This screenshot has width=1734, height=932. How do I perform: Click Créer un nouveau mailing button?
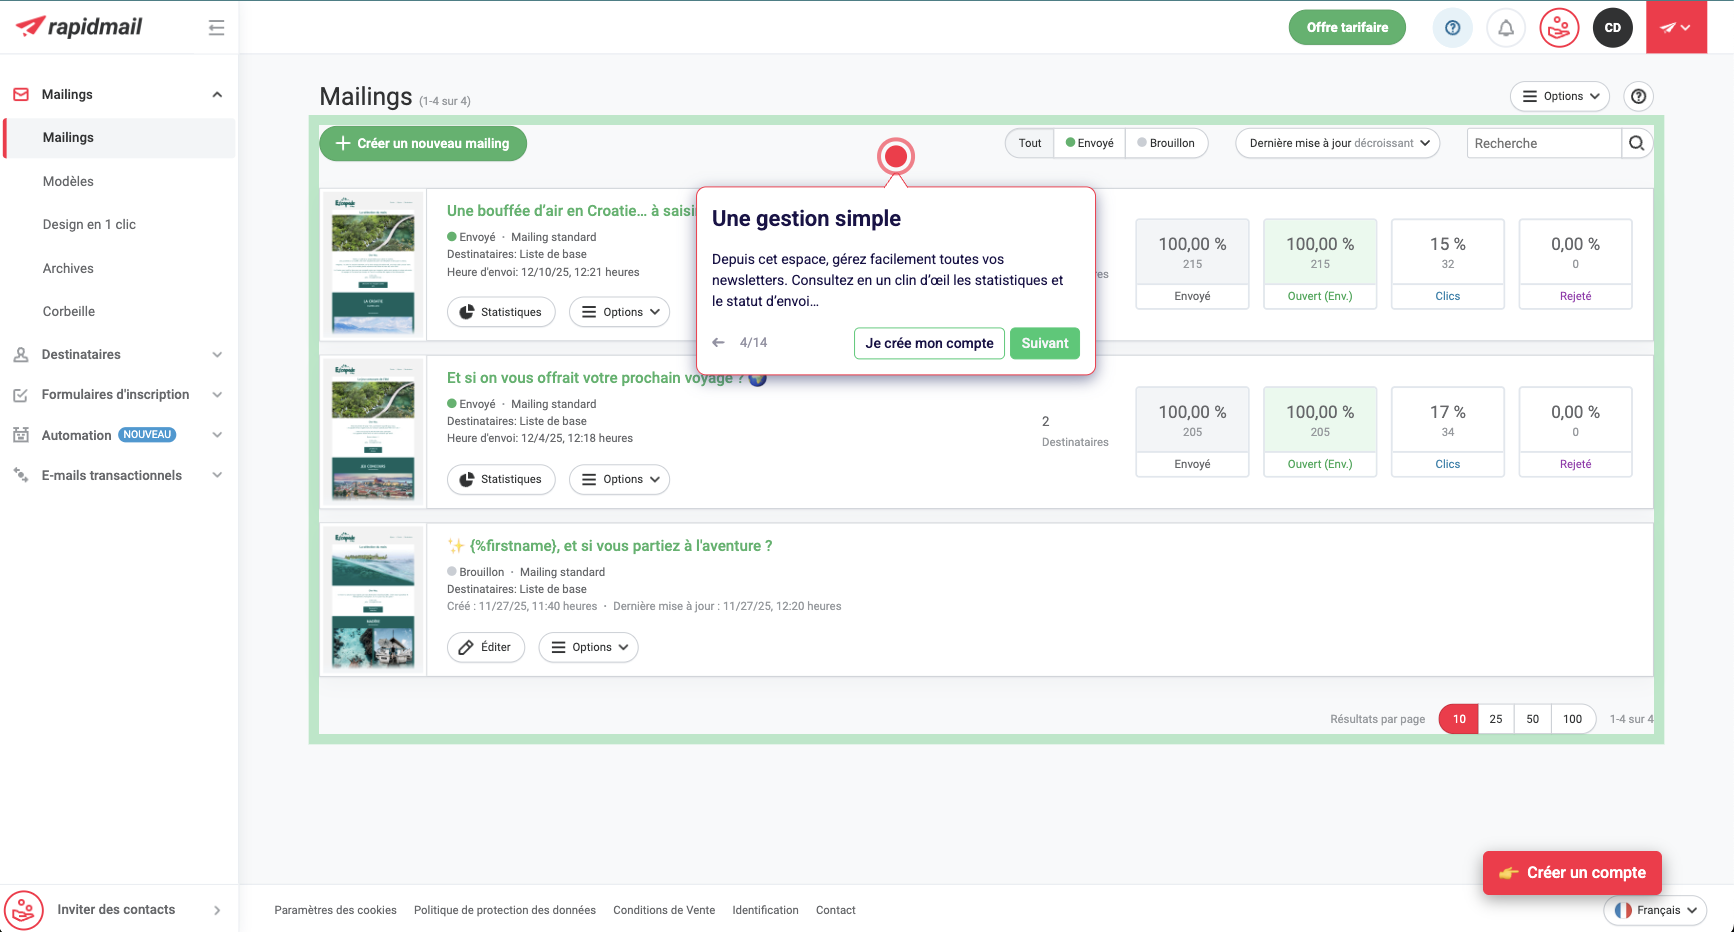point(423,143)
